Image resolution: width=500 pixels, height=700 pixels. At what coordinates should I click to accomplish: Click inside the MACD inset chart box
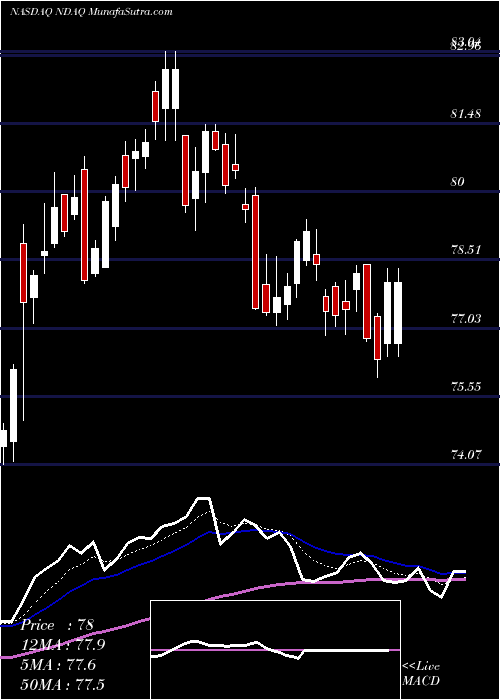coord(275,650)
